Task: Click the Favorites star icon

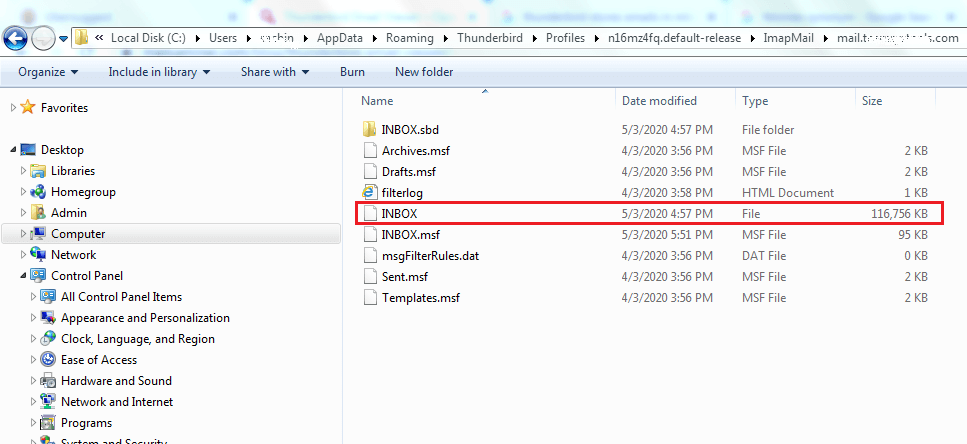Action: coord(28,107)
